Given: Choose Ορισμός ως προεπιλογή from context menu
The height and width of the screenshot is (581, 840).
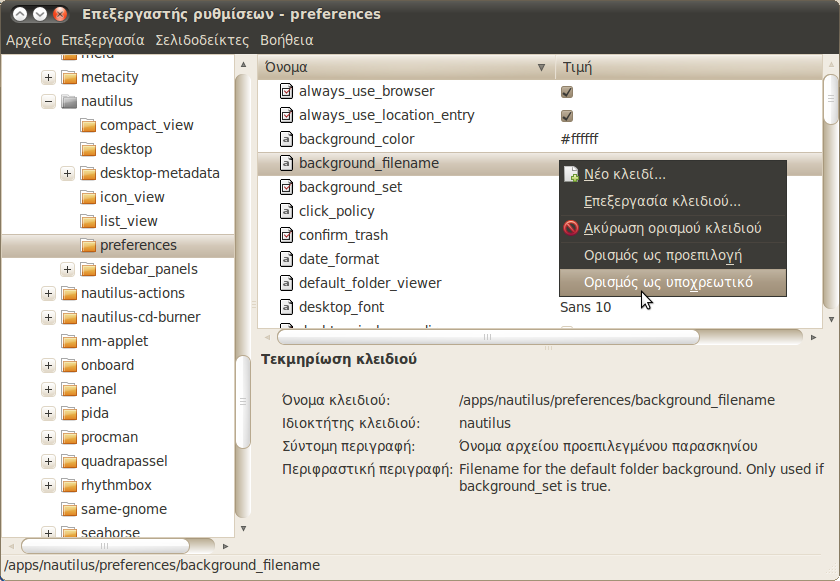Looking at the screenshot, I should [x=673, y=255].
